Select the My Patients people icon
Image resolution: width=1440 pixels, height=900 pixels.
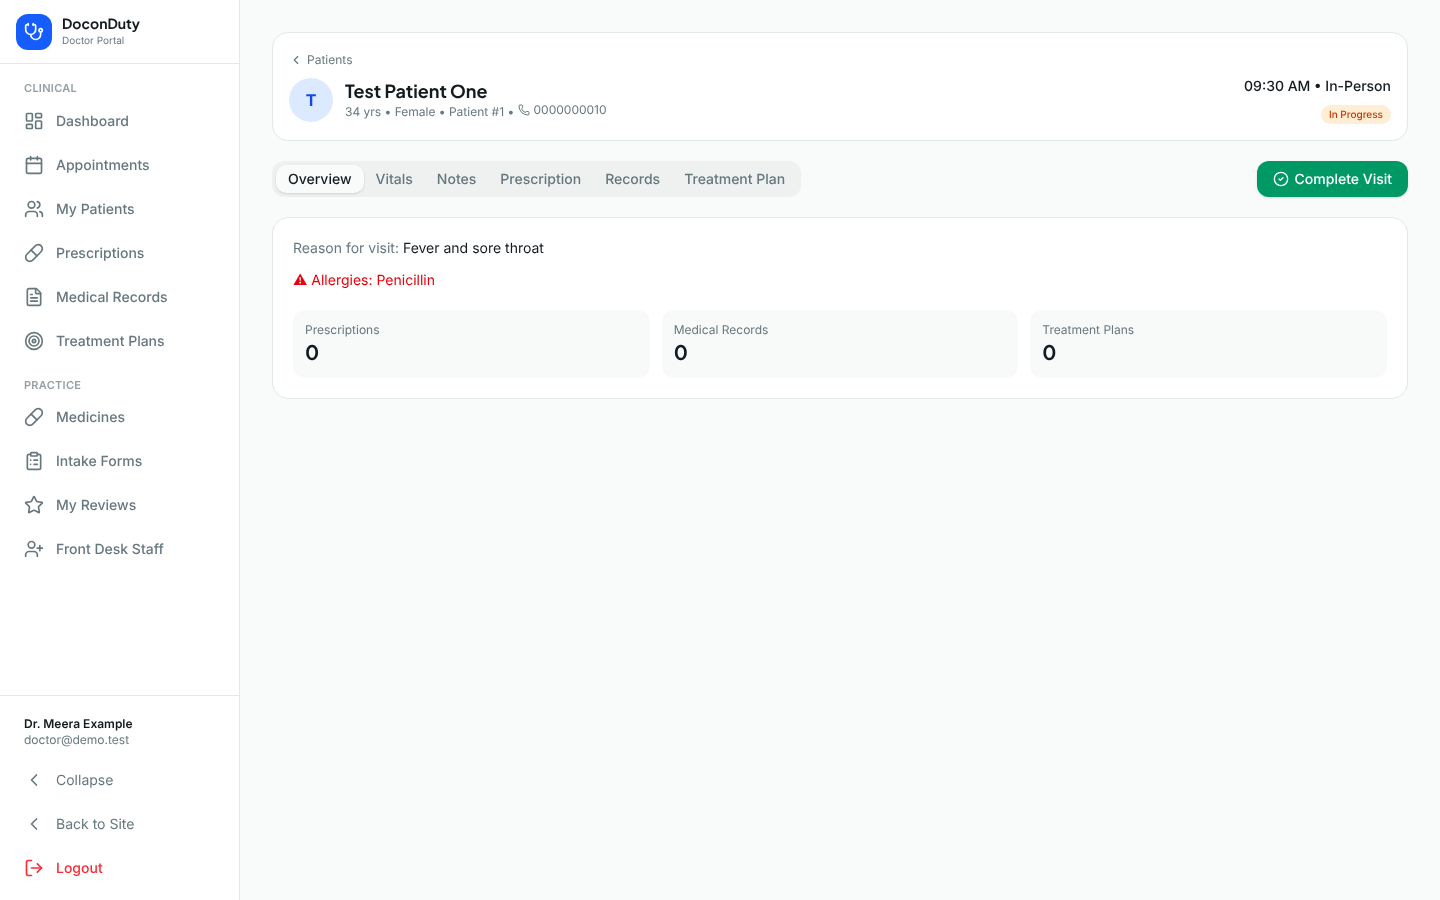34,209
